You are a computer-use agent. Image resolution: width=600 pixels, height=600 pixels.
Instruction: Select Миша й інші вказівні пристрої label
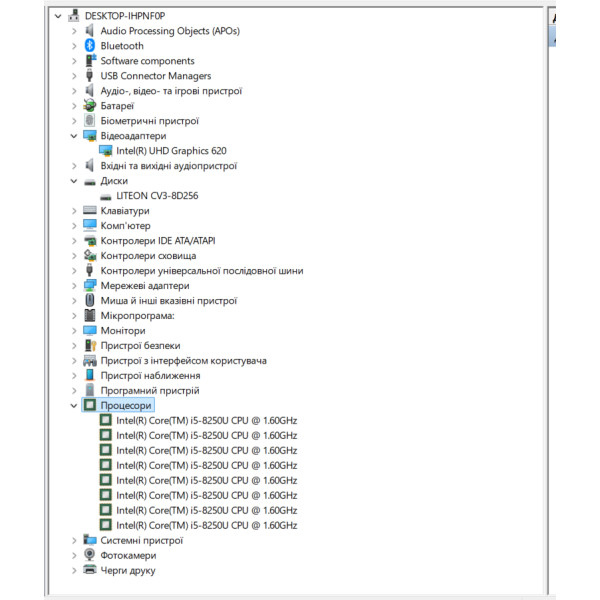[x=169, y=300]
